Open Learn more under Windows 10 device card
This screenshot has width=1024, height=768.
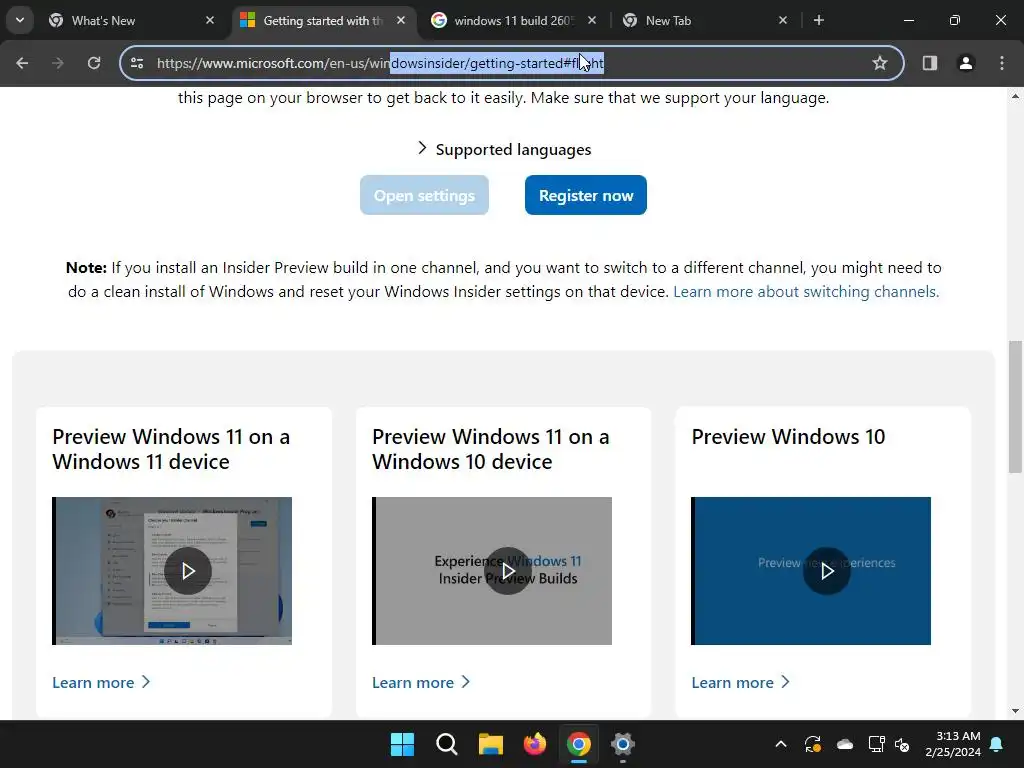click(x=421, y=682)
